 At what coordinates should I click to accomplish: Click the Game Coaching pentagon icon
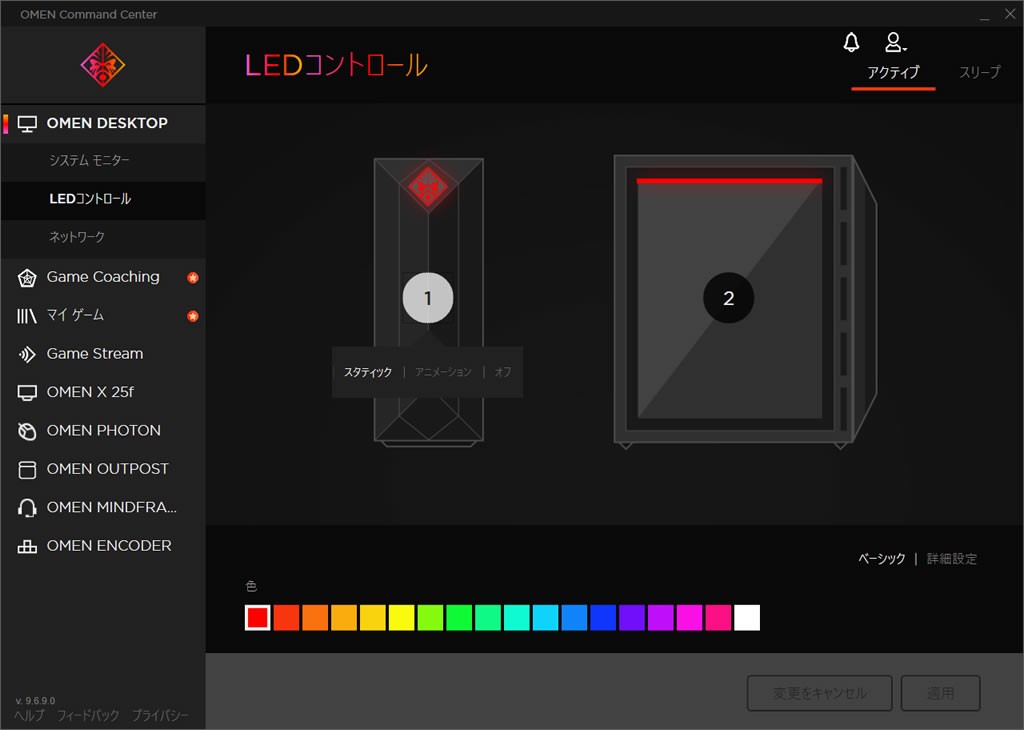pos(27,278)
